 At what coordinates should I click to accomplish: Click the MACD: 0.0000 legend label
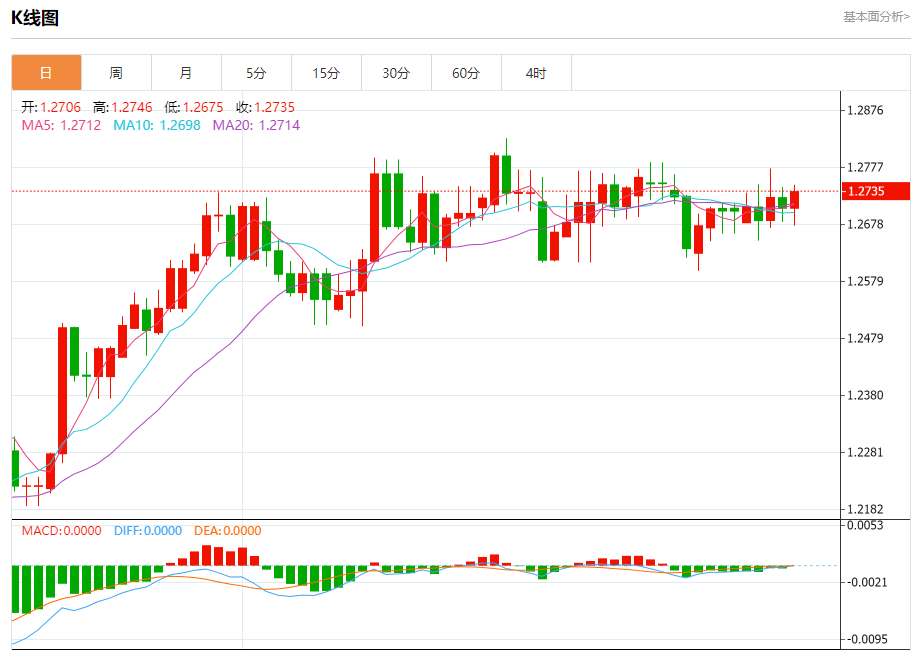pyautogui.click(x=61, y=531)
